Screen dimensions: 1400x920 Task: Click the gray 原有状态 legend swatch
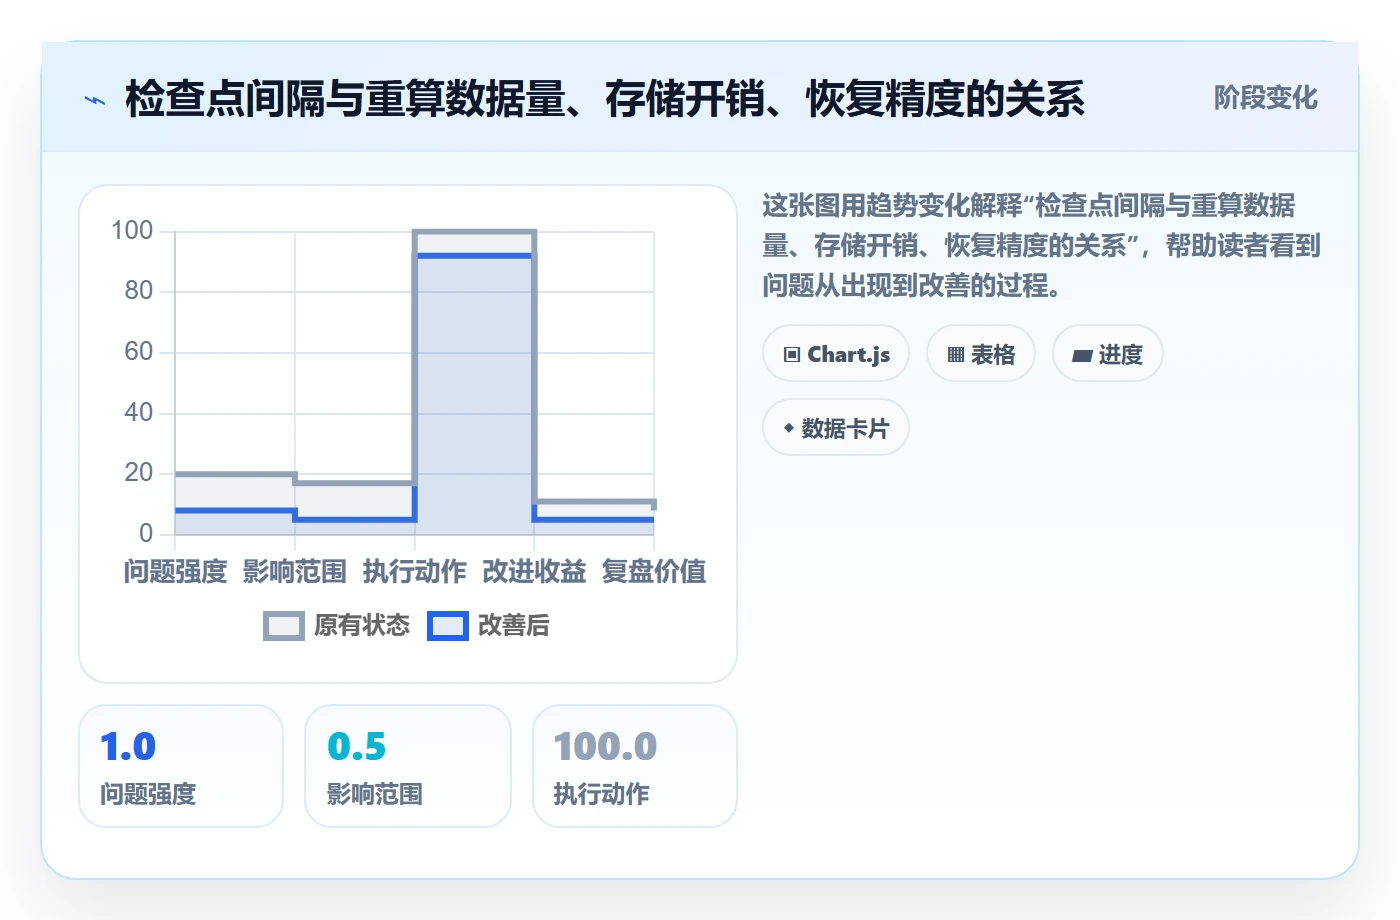[x=284, y=626]
